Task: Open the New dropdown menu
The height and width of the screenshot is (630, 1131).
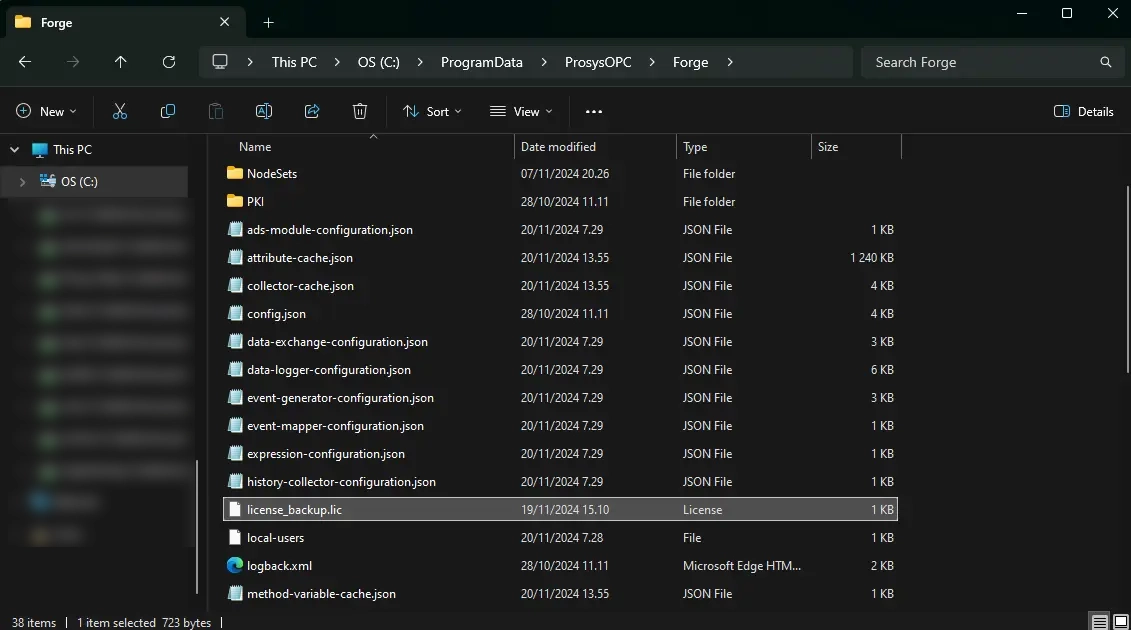Action: pyautogui.click(x=46, y=111)
